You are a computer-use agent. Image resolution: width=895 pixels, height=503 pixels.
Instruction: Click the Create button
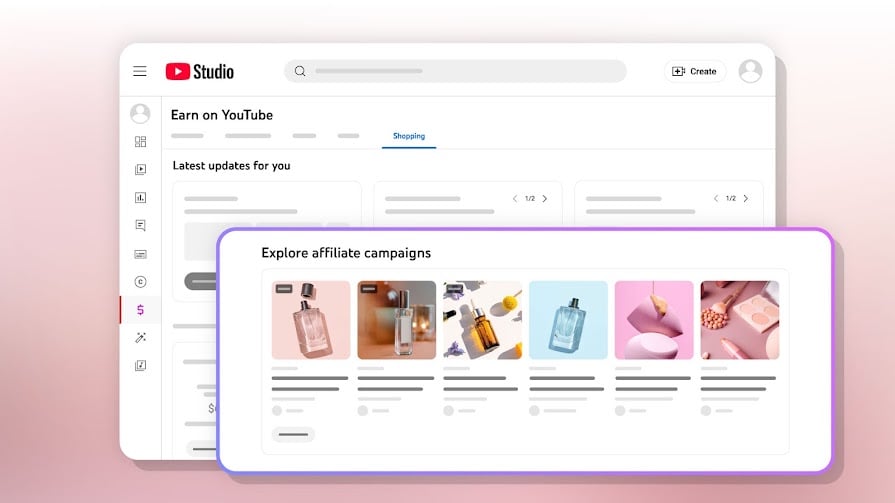pyautogui.click(x=694, y=71)
